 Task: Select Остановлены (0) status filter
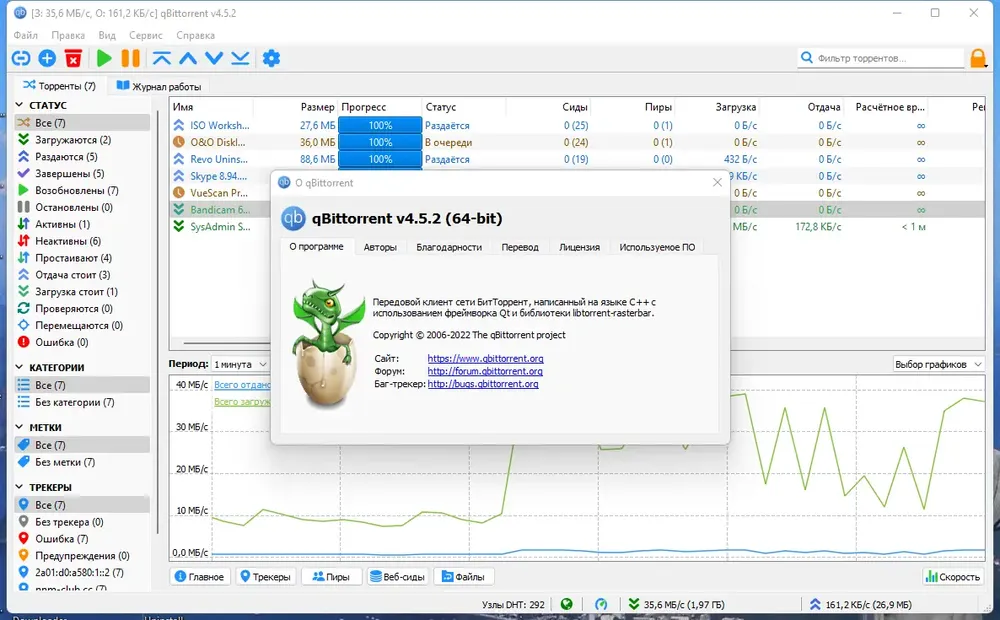[x=82, y=207]
